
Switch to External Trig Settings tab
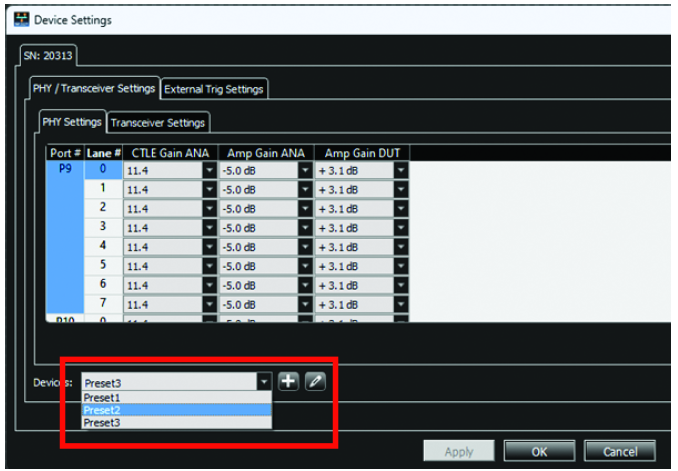tap(214, 89)
